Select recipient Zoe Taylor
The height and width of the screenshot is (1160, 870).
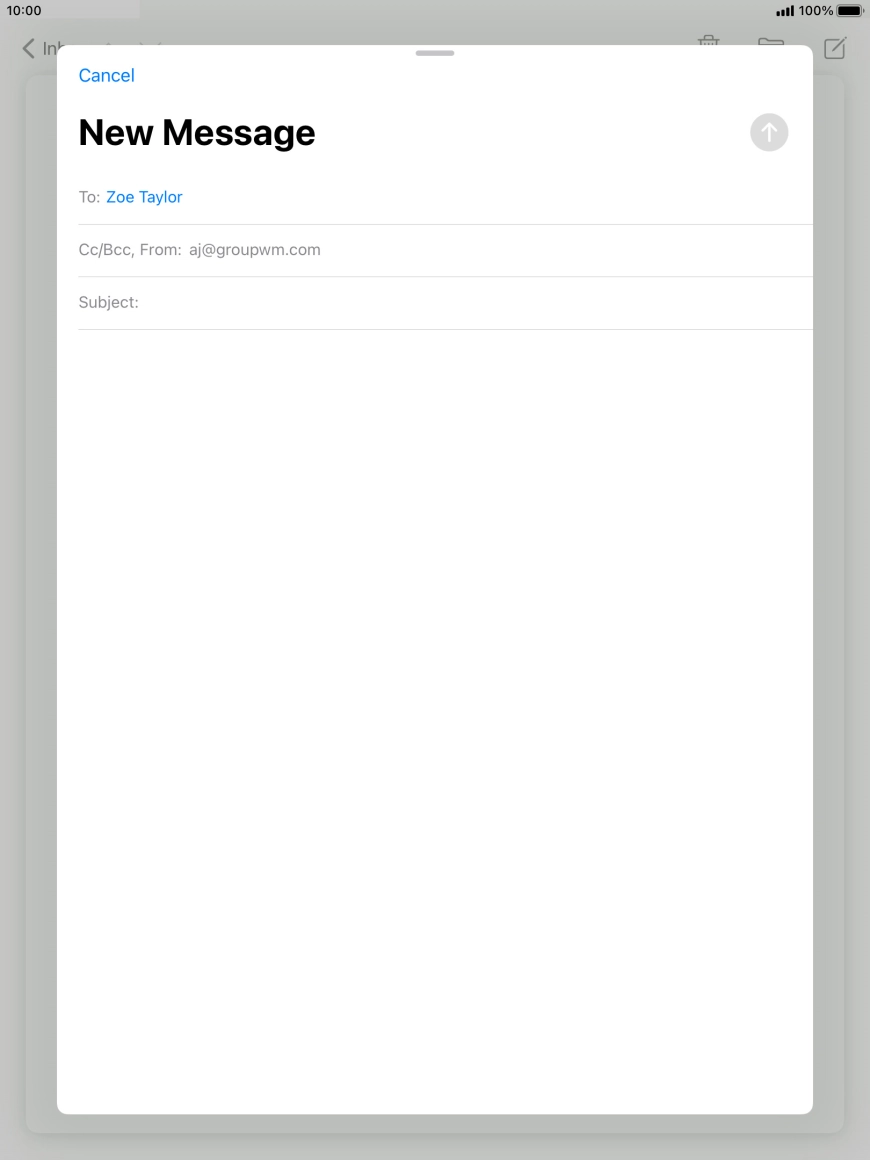click(144, 196)
